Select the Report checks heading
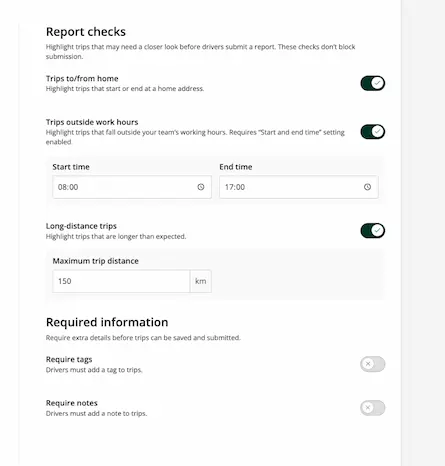The height and width of the screenshot is (466, 445). click(86, 32)
